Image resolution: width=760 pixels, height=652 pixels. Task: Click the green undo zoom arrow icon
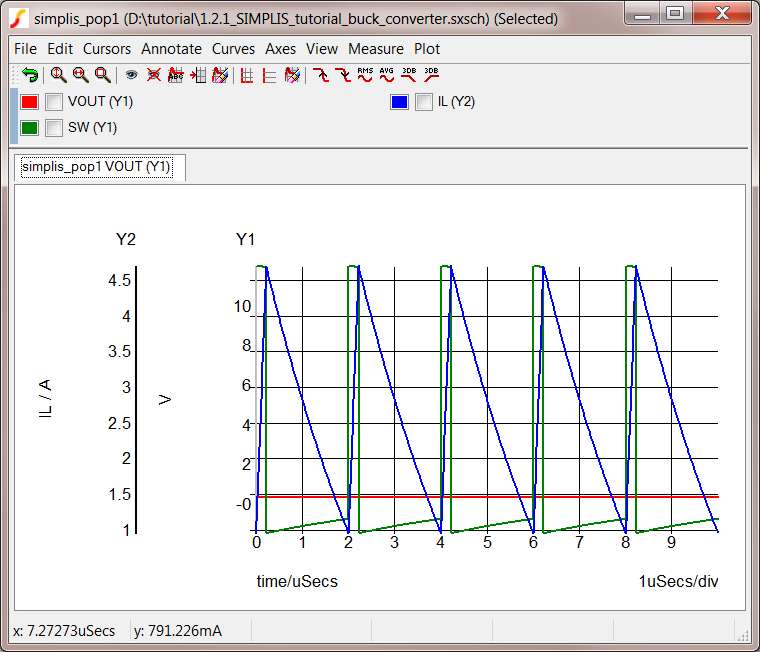click(x=31, y=75)
